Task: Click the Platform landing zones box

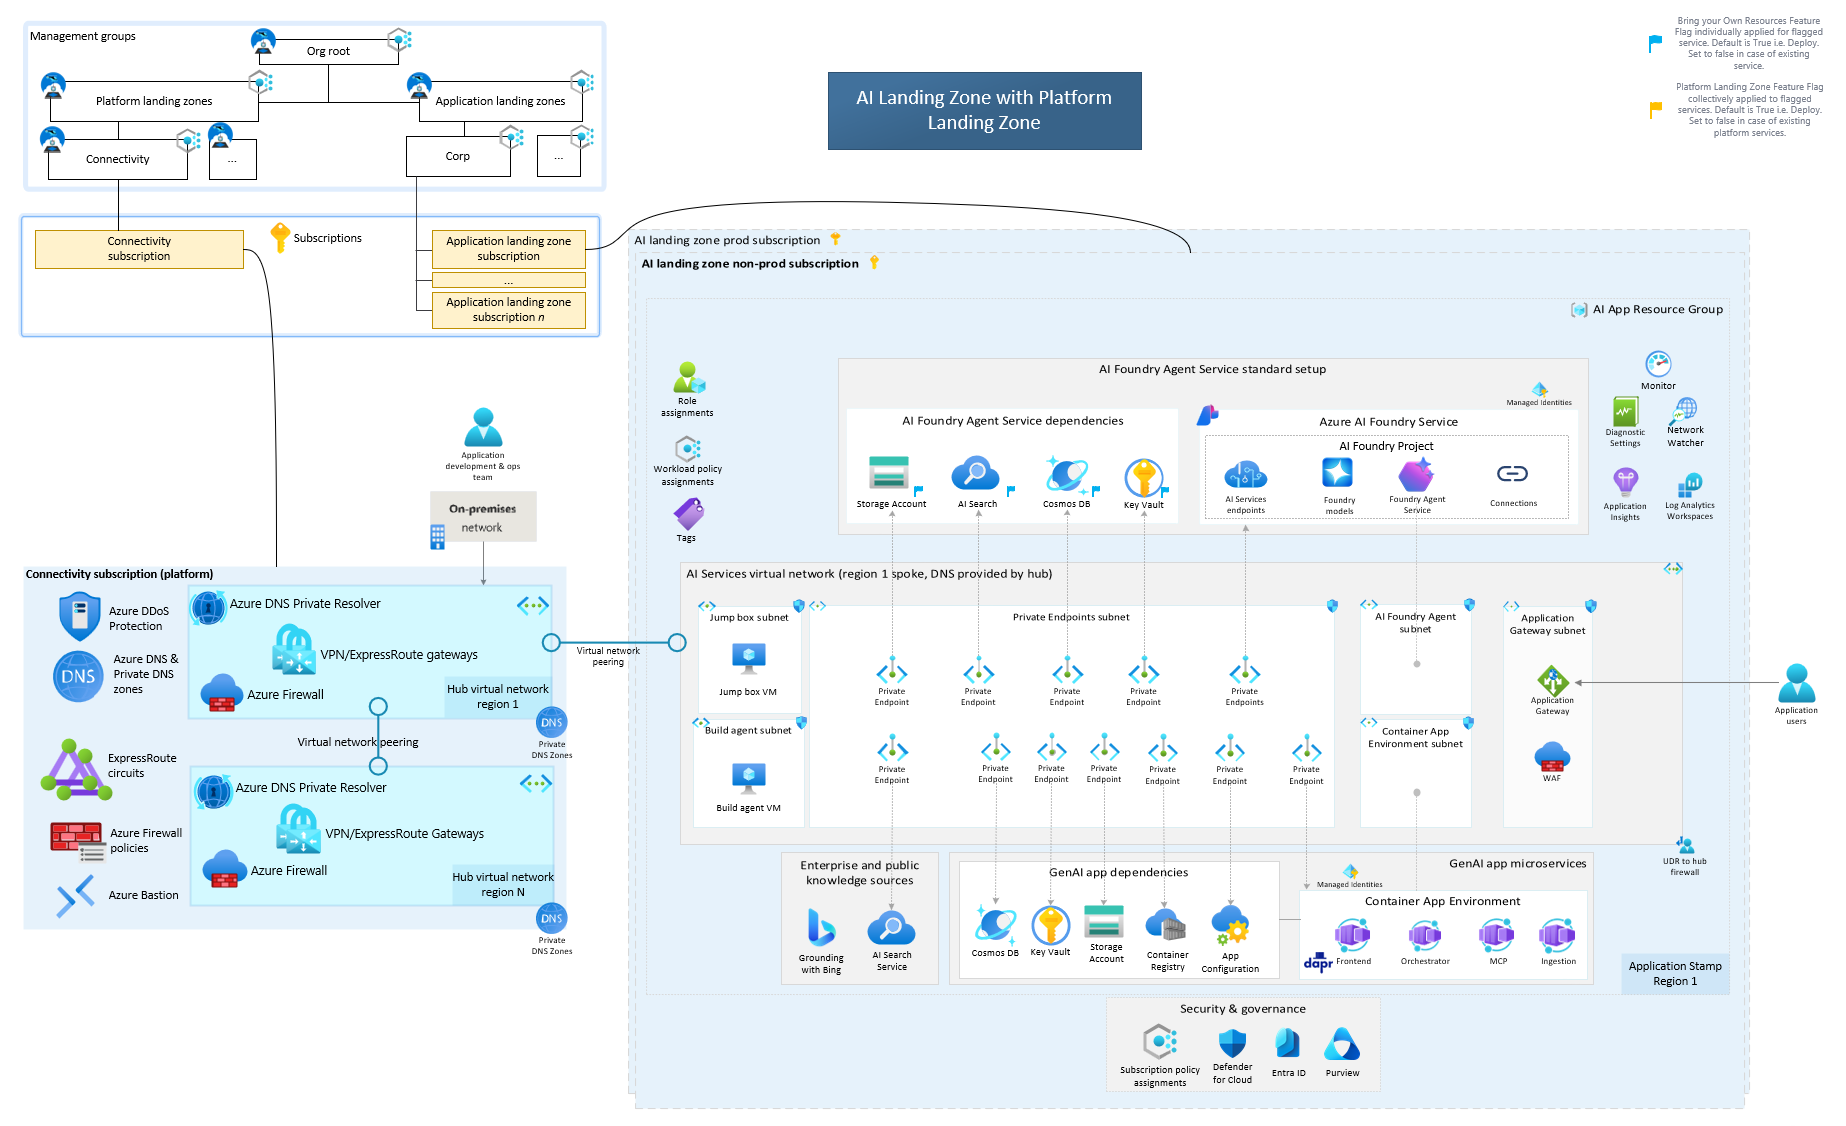Action: [154, 101]
